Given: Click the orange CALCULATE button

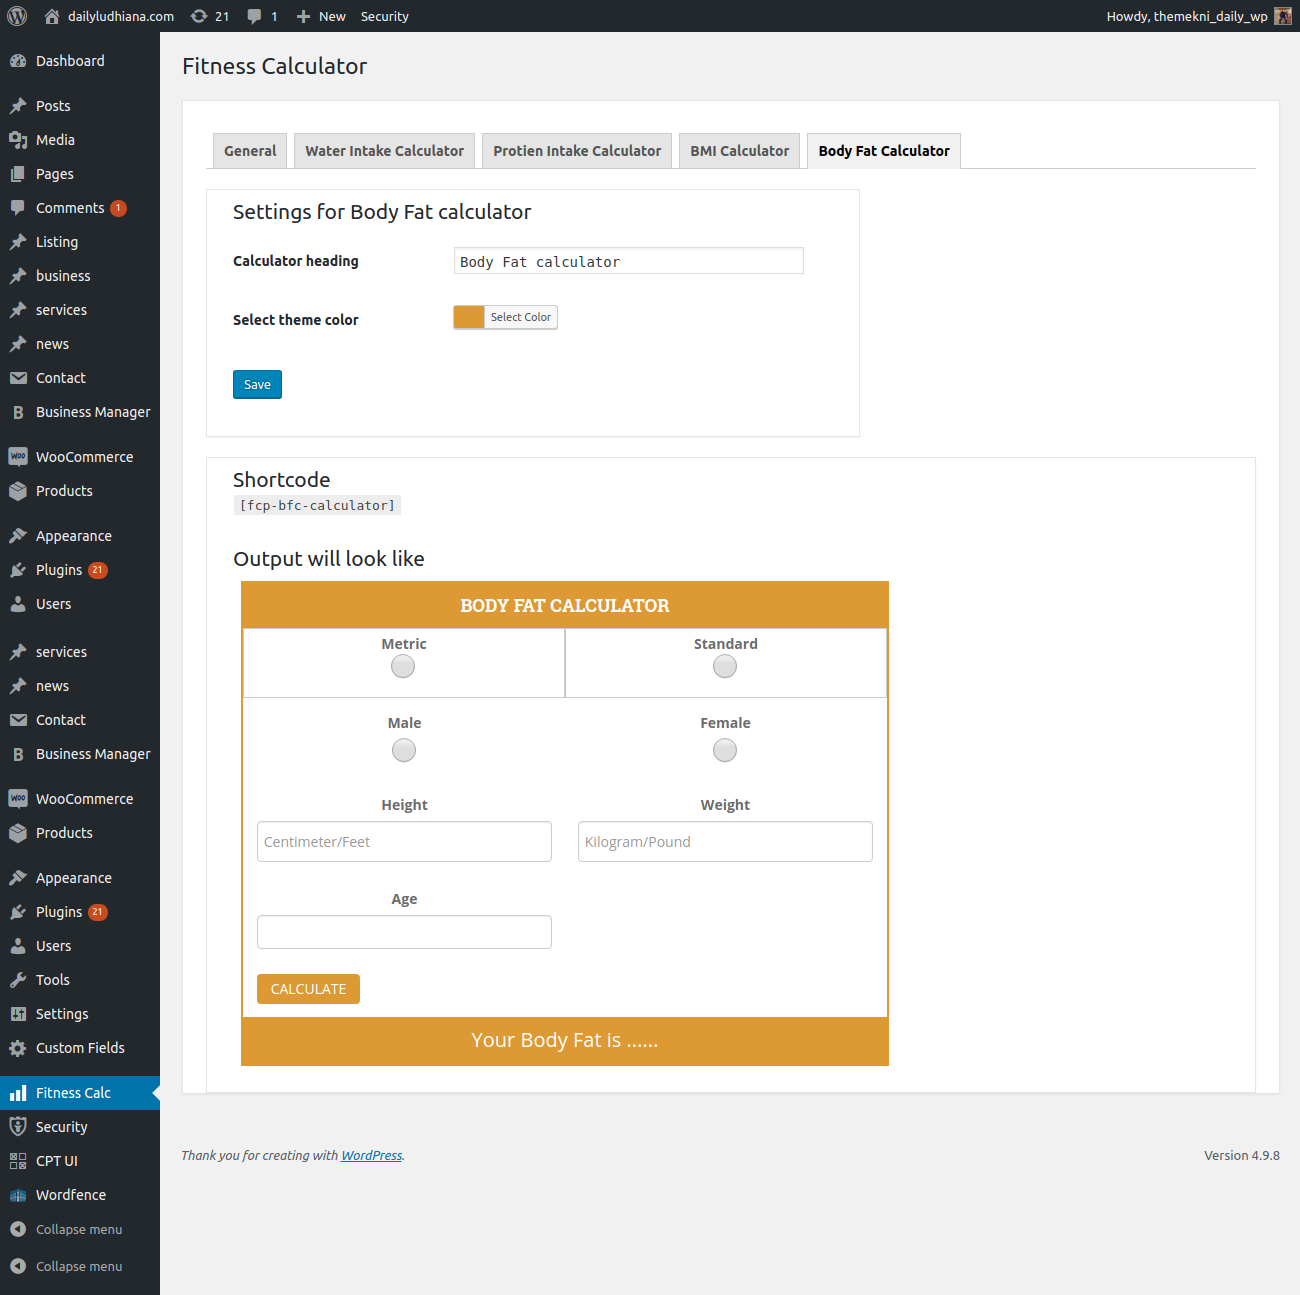Looking at the screenshot, I should (x=308, y=989).
